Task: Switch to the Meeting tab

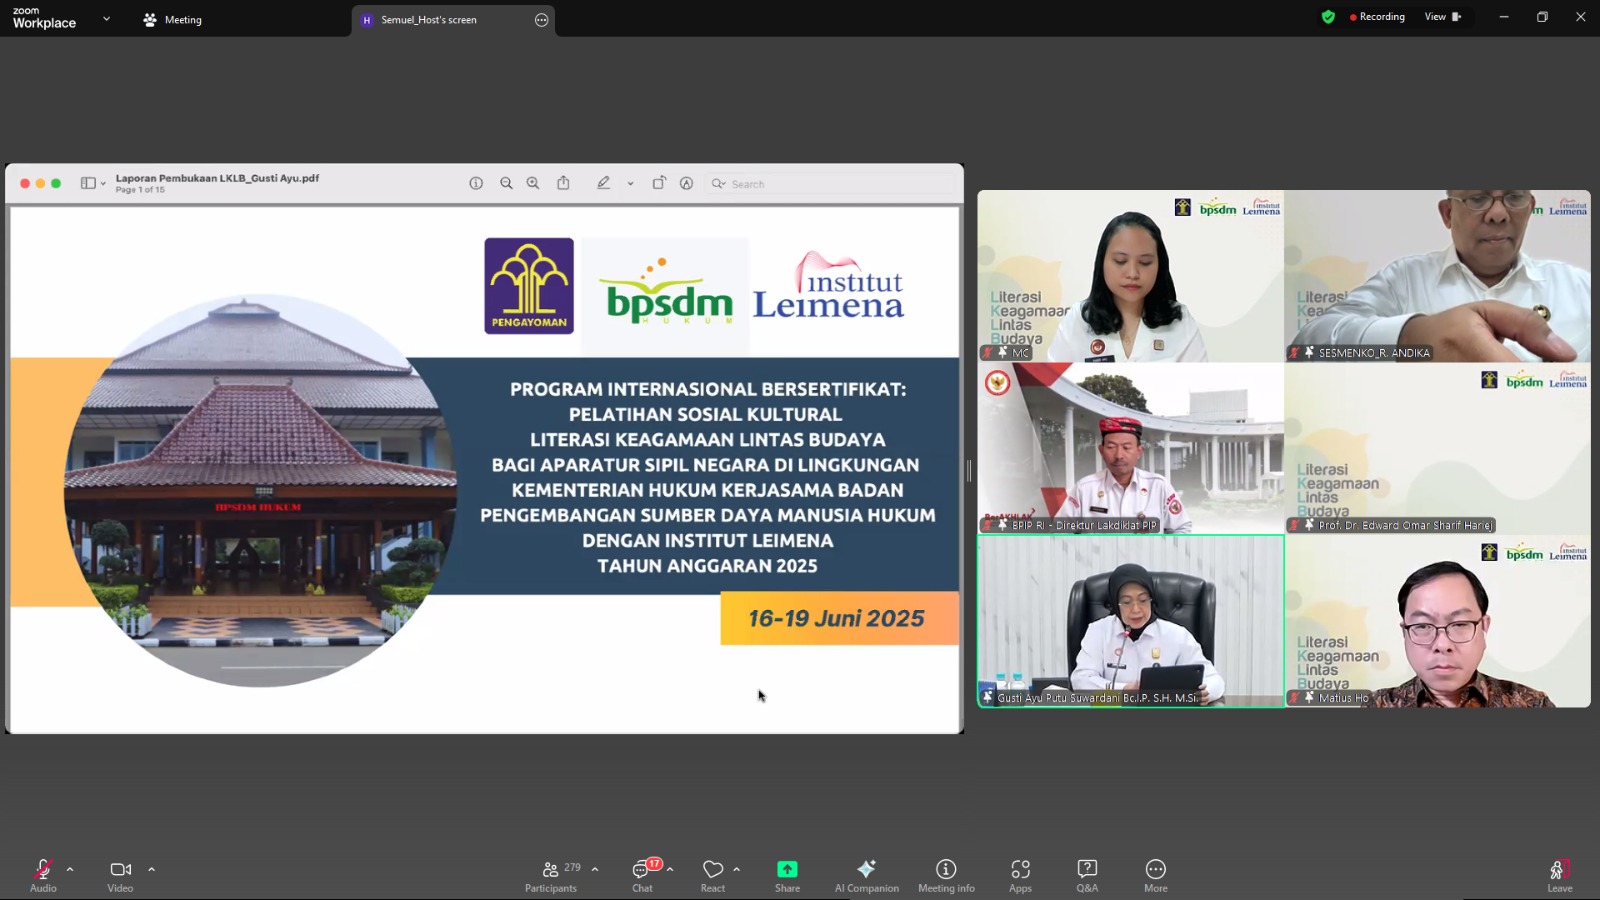Action: click(x=173, y=20)
